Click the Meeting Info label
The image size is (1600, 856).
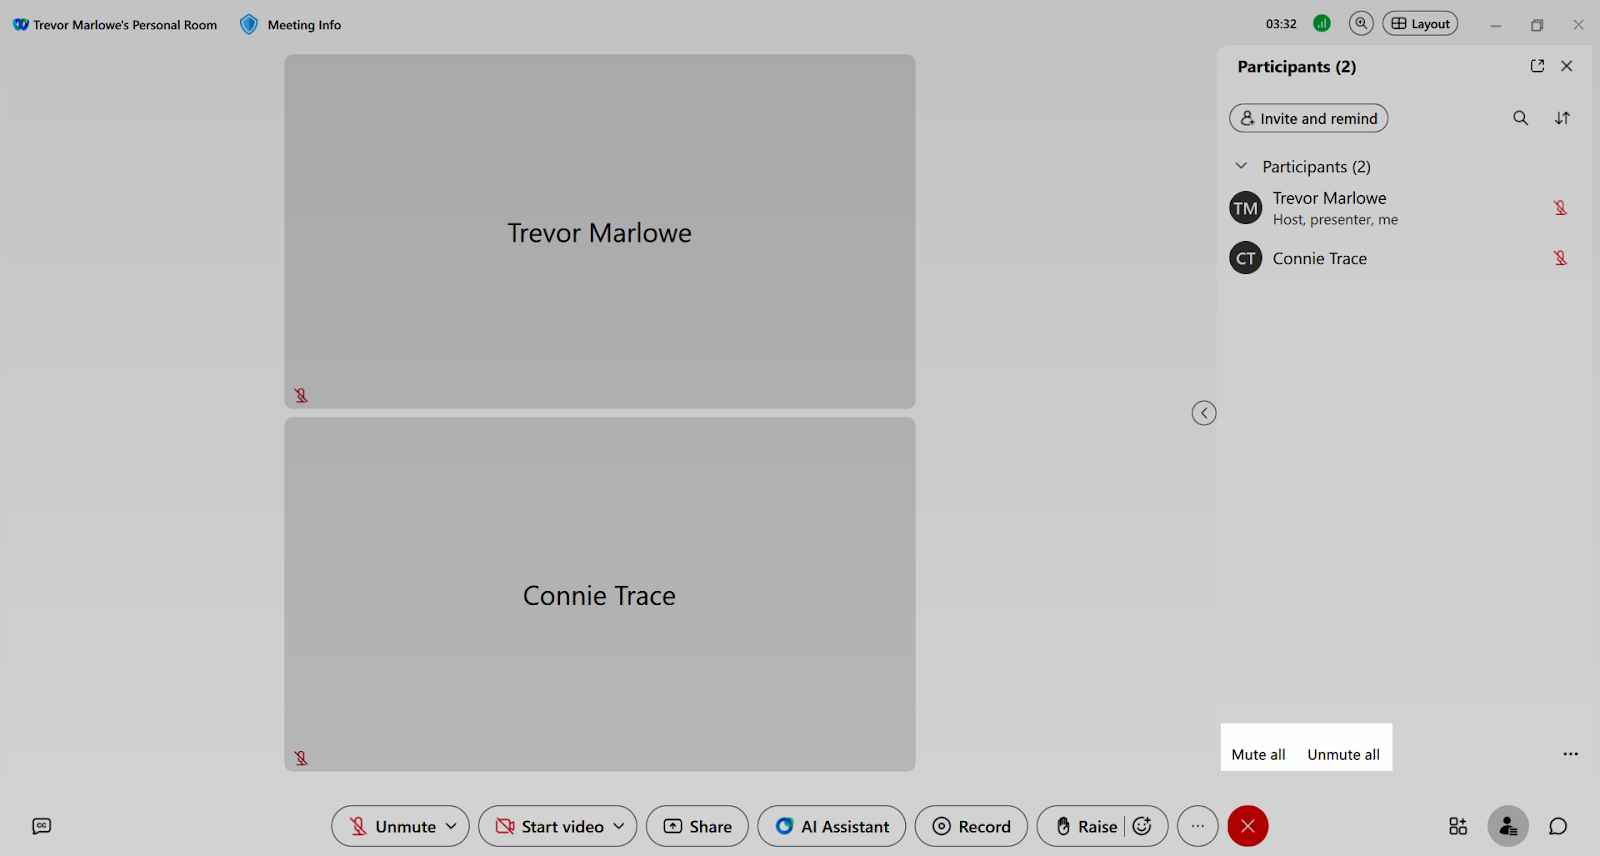304,25
